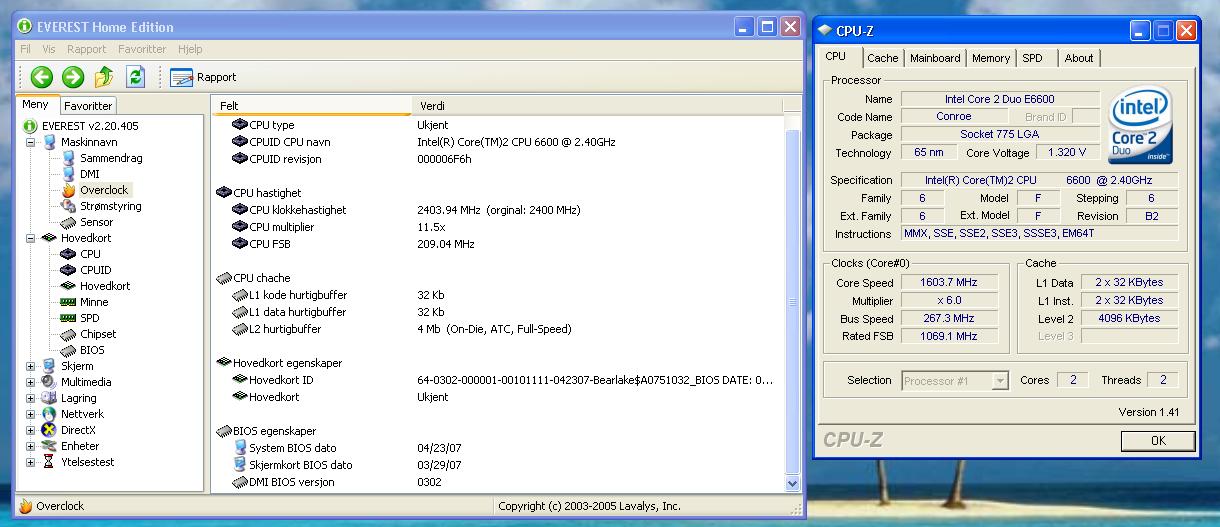Open the Rapport report button
The width and height of the screenshot is (1220, 527).
coord(203,77)
